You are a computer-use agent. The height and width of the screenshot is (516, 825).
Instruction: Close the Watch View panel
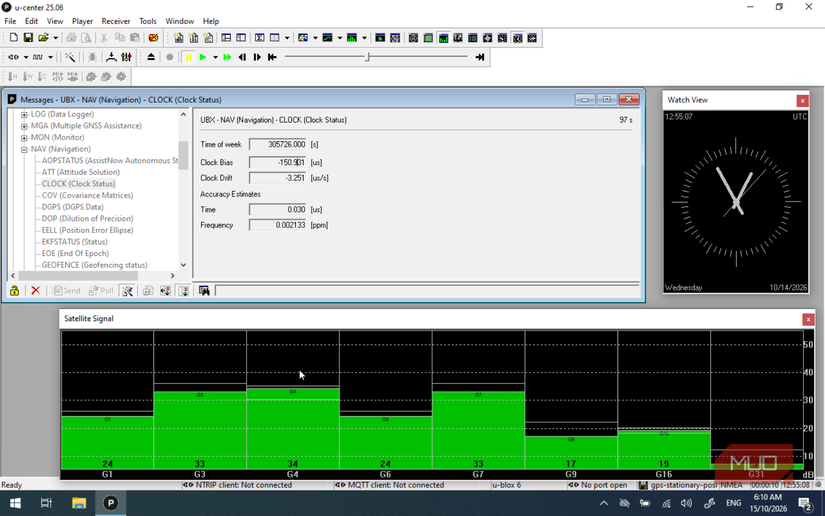click(x=802, y=100)
